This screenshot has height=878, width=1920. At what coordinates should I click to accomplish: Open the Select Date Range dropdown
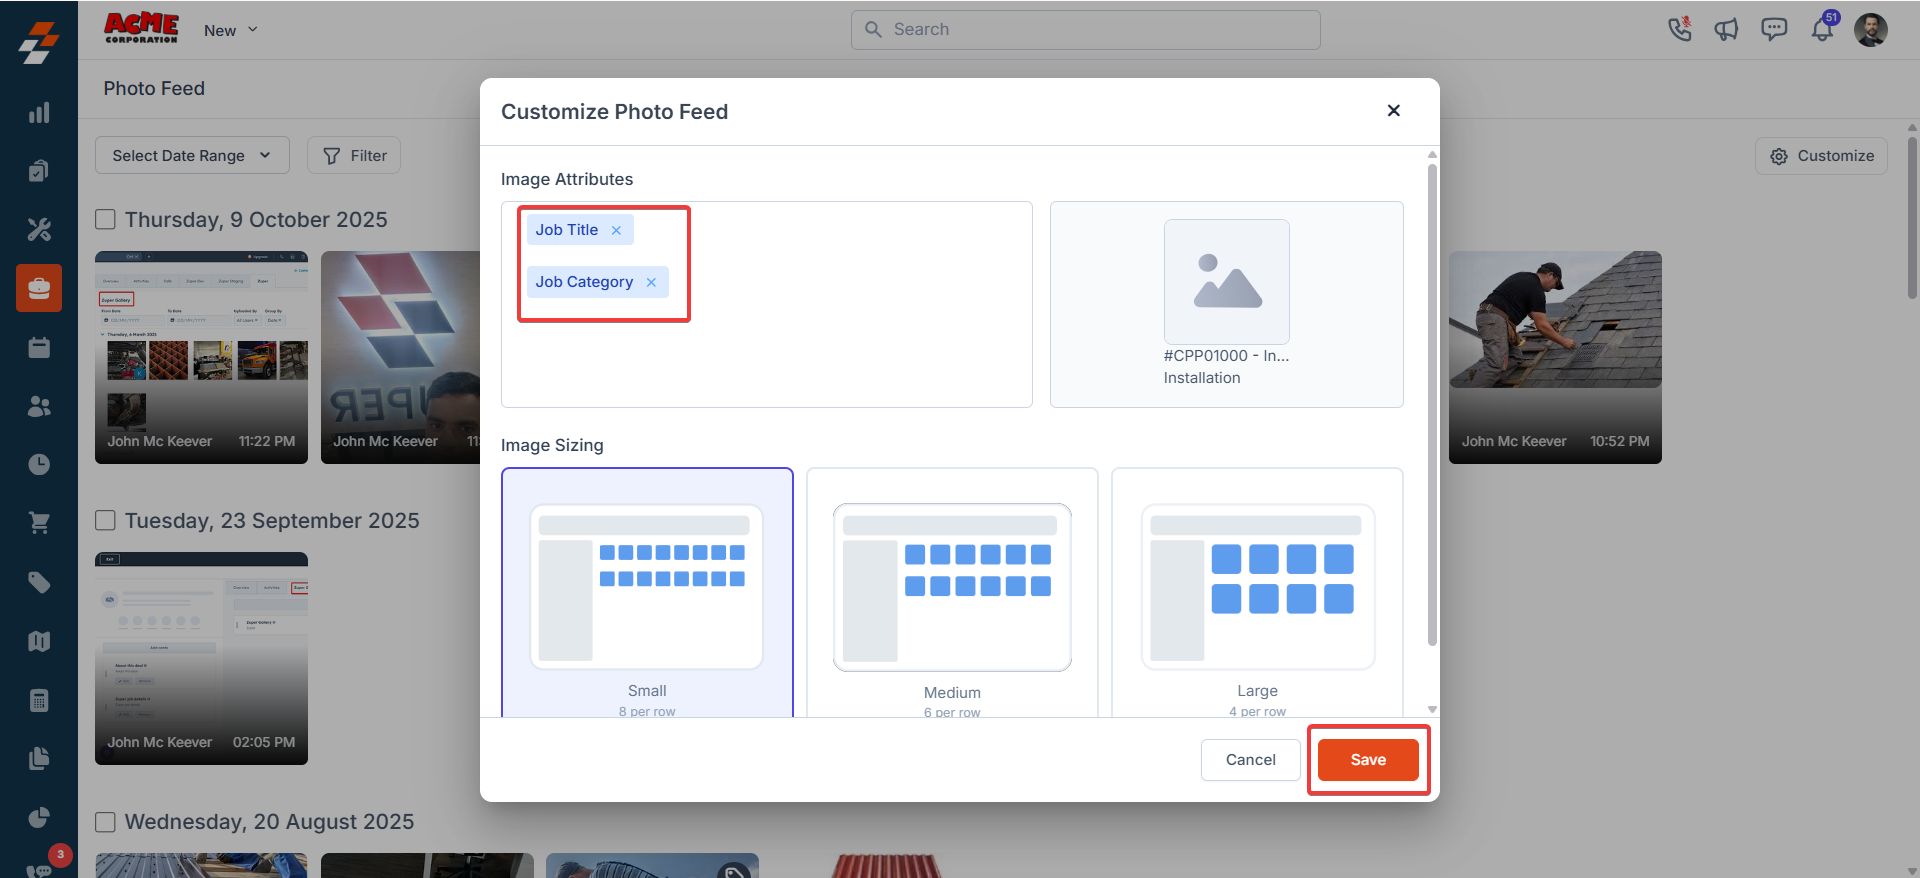[x=192, y=155]
